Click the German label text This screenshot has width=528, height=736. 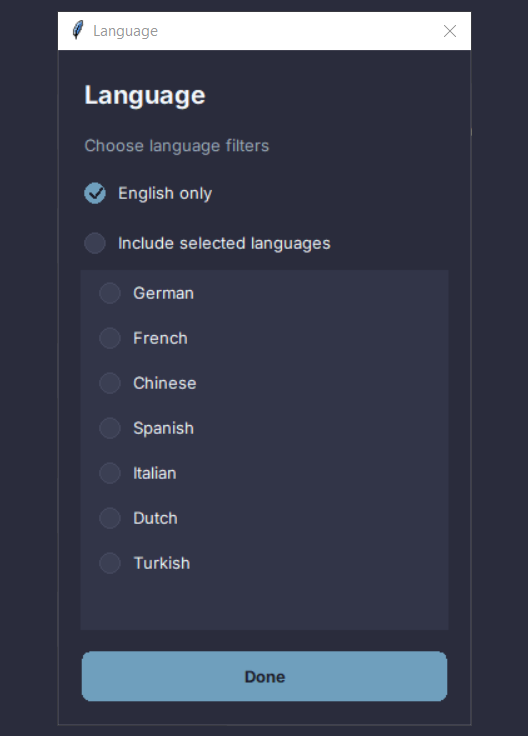click(x=163, y=293)
